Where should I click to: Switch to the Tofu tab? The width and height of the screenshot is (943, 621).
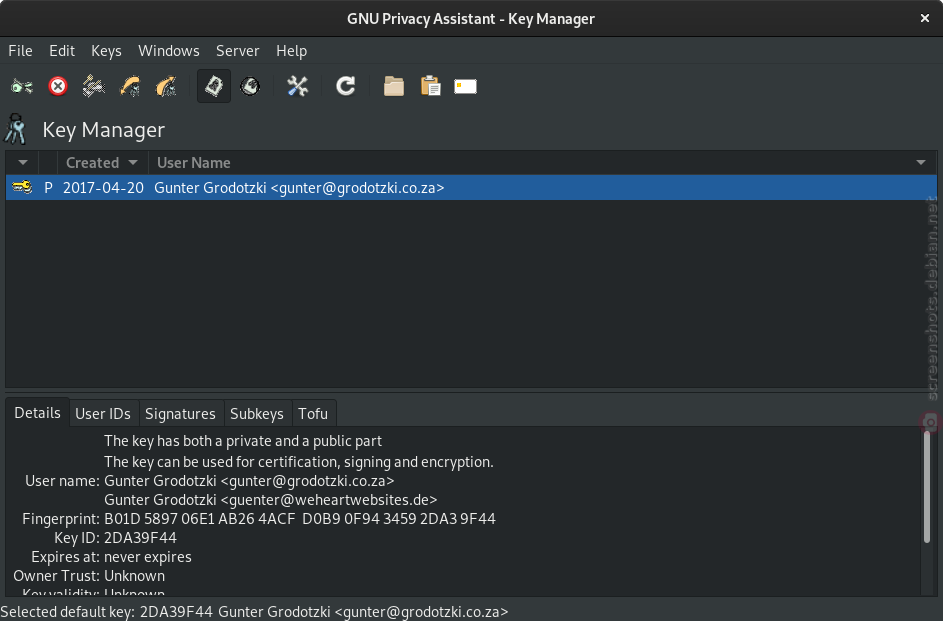tap(313, 414)
